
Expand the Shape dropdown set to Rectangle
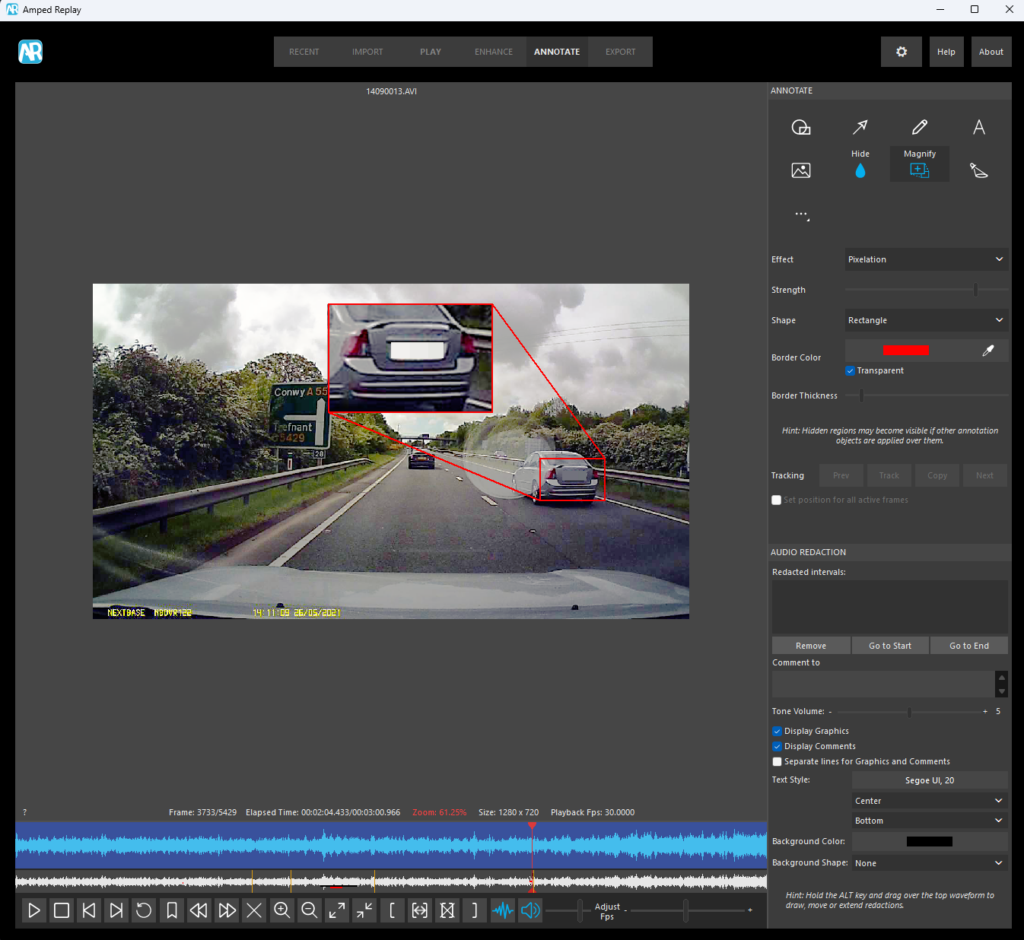point(925,320)
